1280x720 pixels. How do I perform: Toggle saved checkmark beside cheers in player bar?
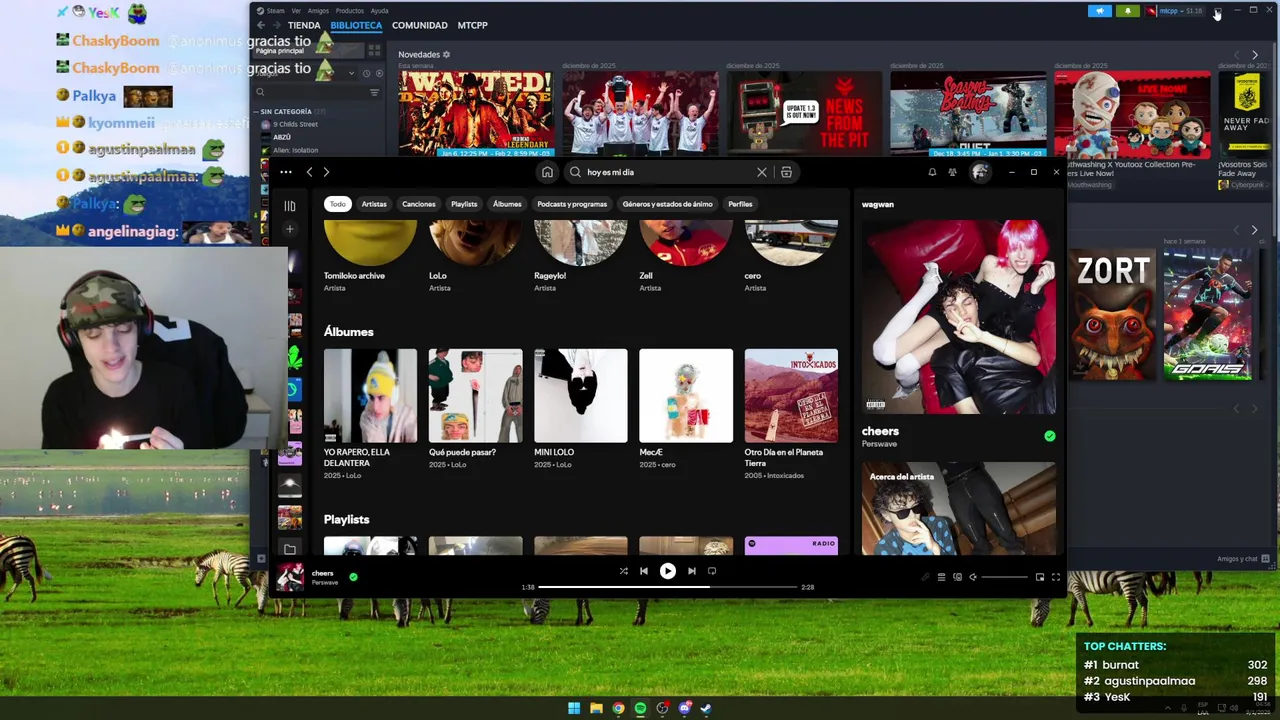click(x=353, y=577)
